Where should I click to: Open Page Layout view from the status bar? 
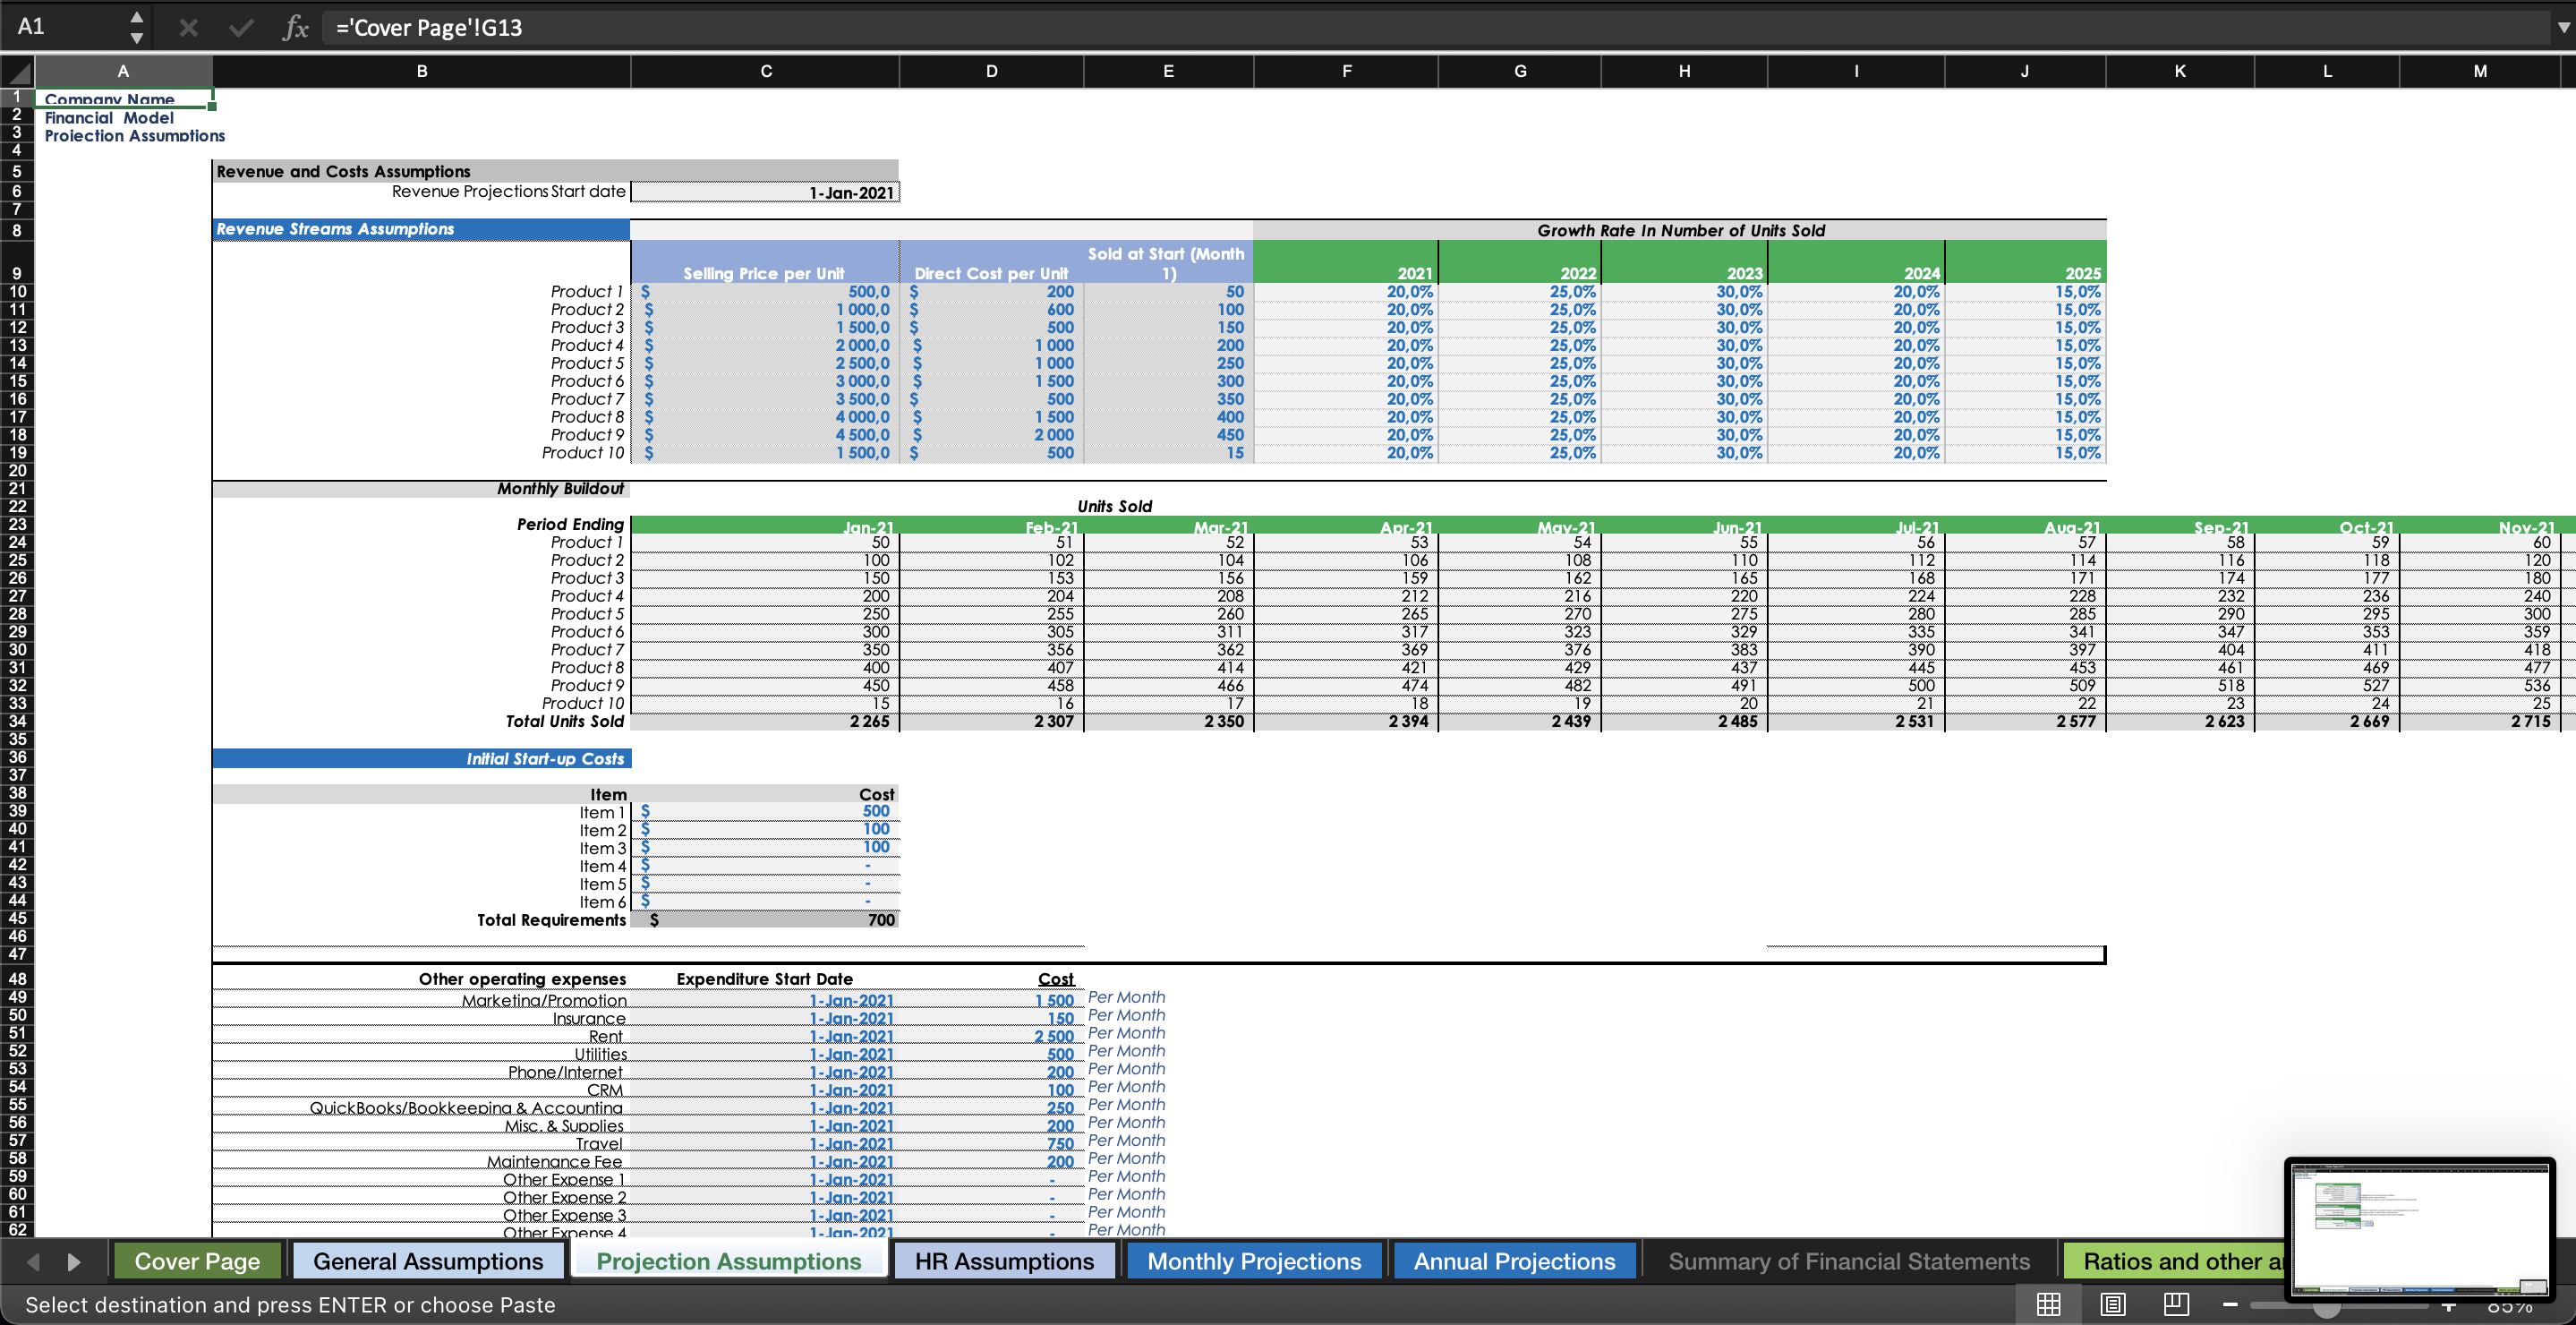tap(2113, 1304)
